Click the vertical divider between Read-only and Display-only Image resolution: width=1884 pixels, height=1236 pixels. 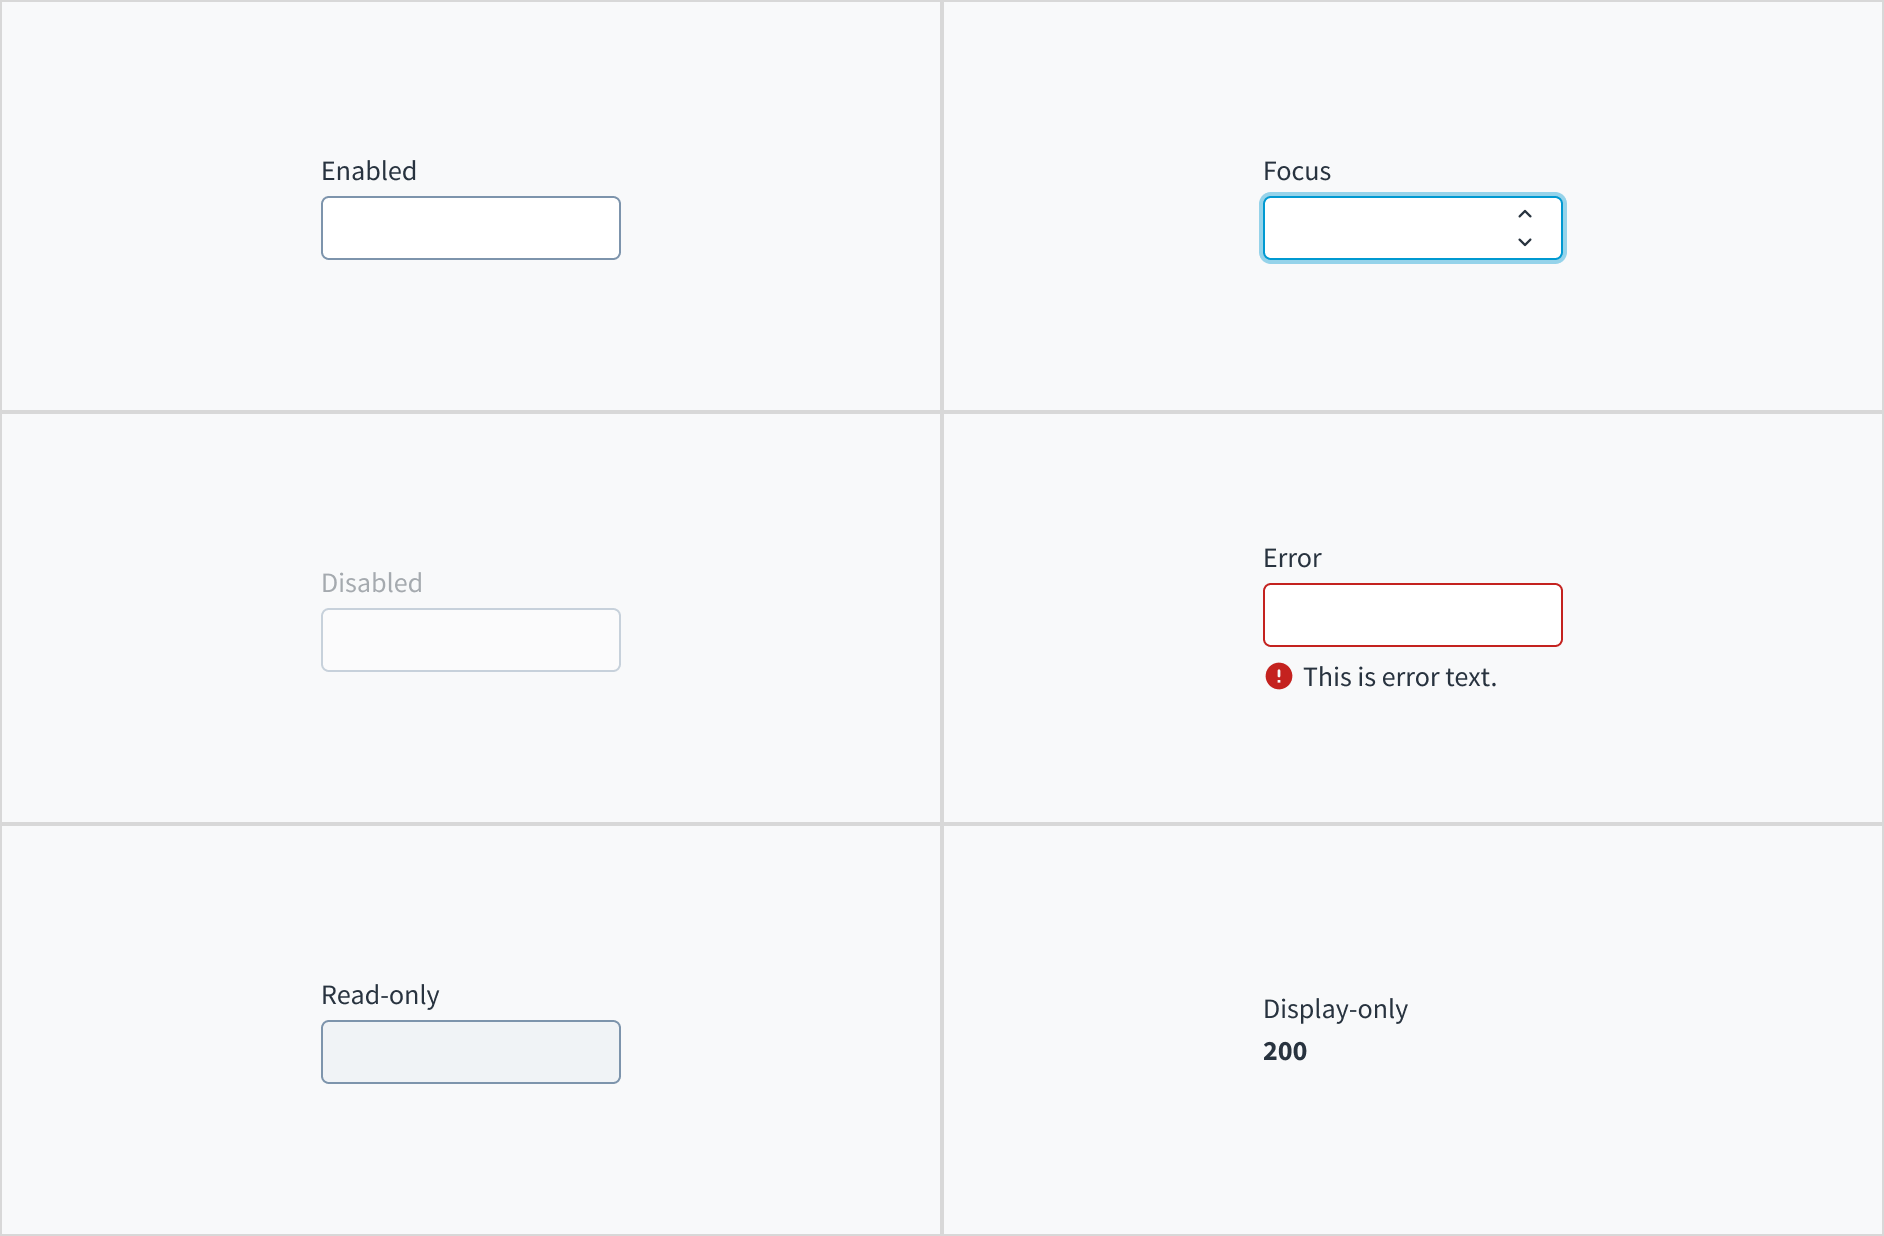(942, 1030)
